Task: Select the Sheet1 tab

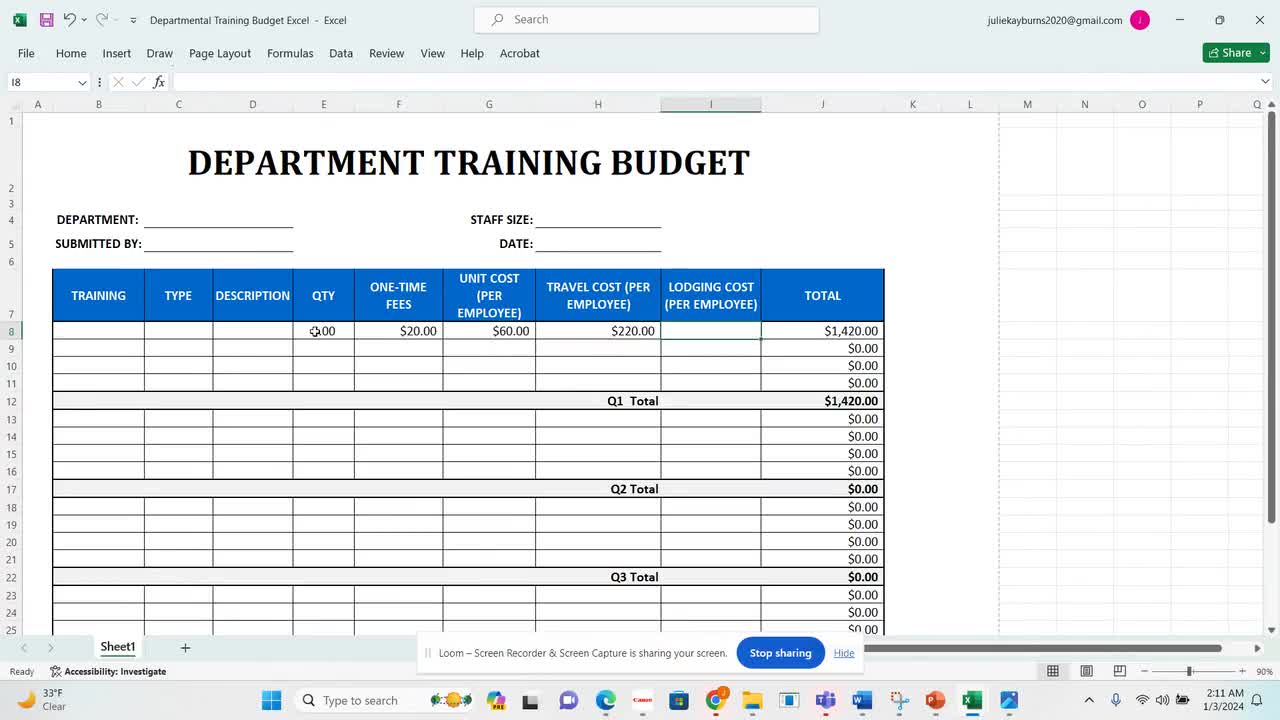Action: (x=117, y=647)
